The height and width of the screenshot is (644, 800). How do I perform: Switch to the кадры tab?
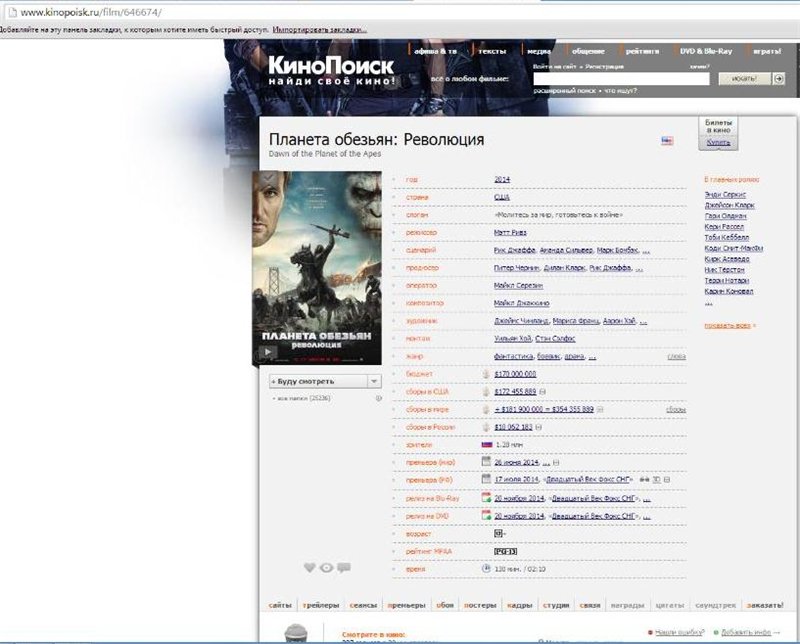(x=520, y=605)
